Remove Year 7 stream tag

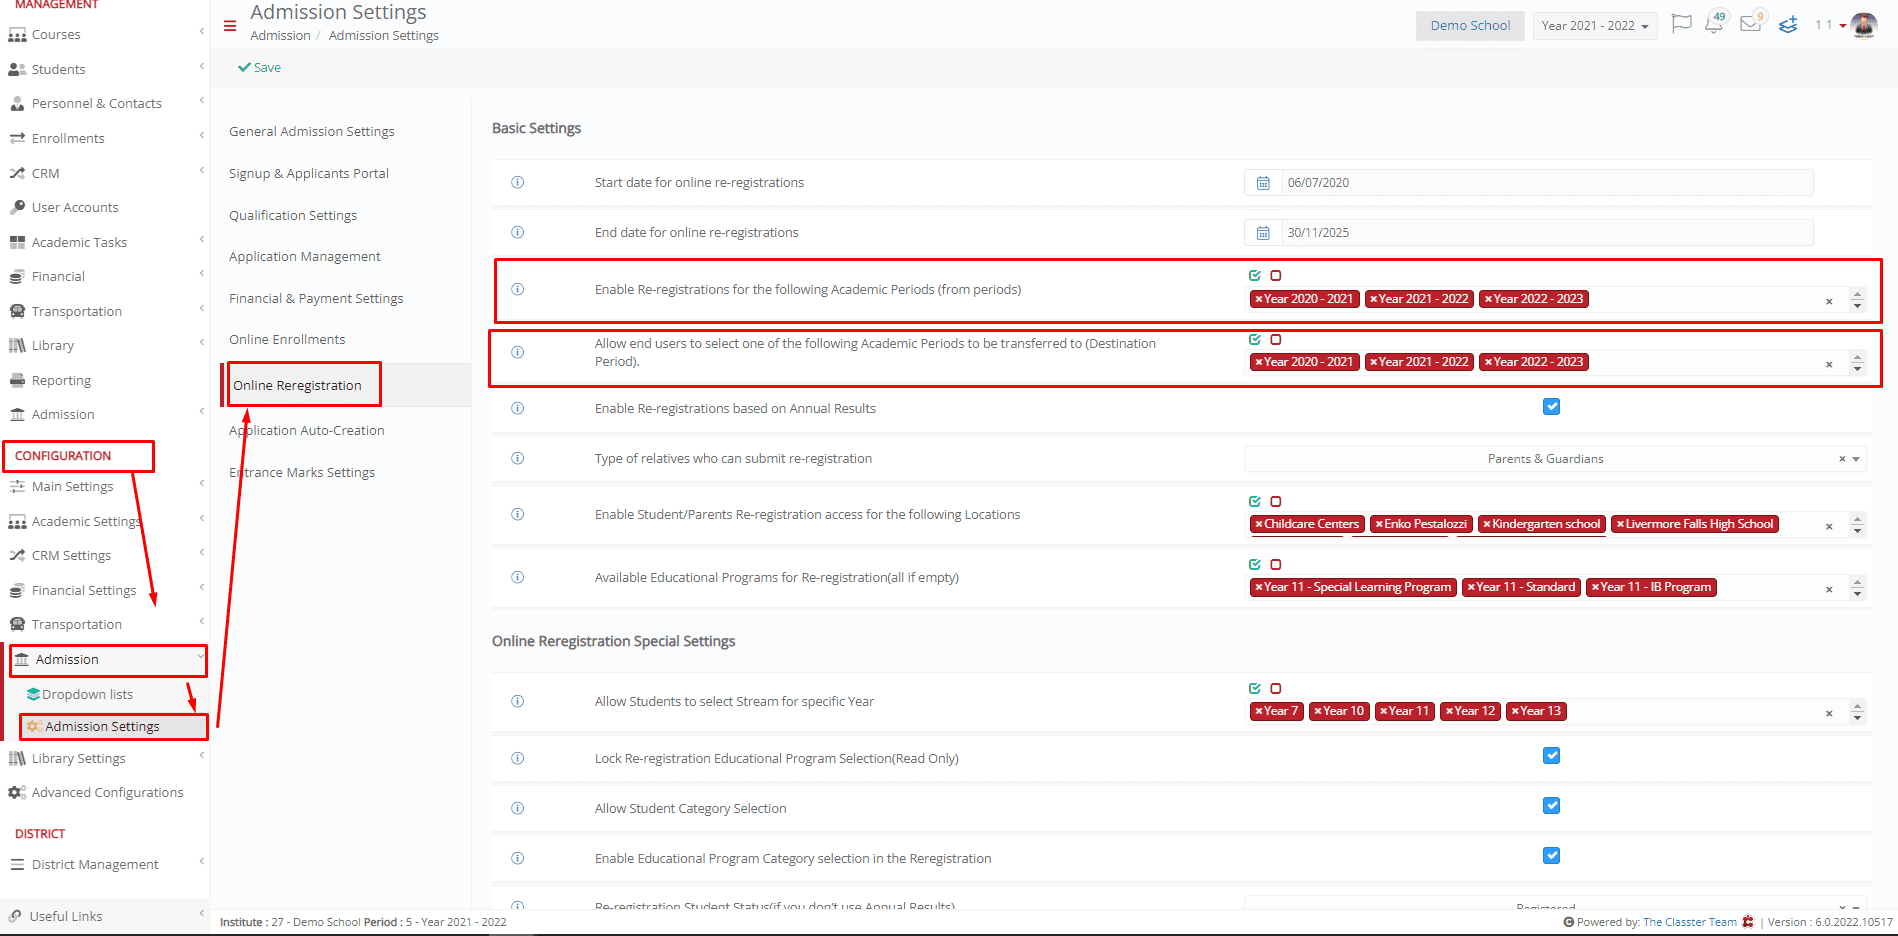point(1259,711)
